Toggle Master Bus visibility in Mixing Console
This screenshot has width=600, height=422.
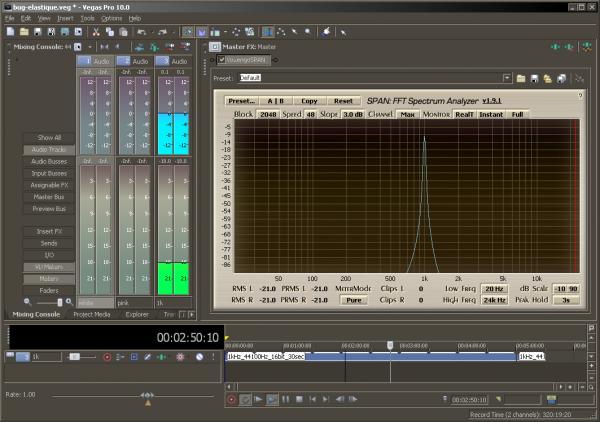49,197
